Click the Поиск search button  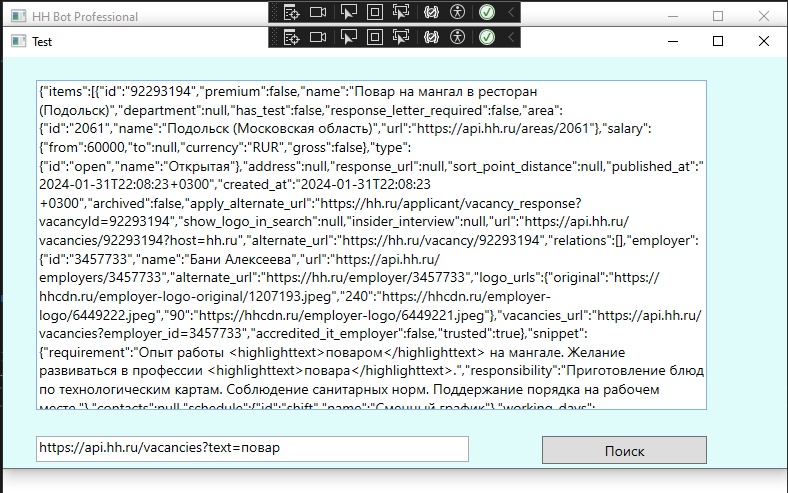(624, 450)
